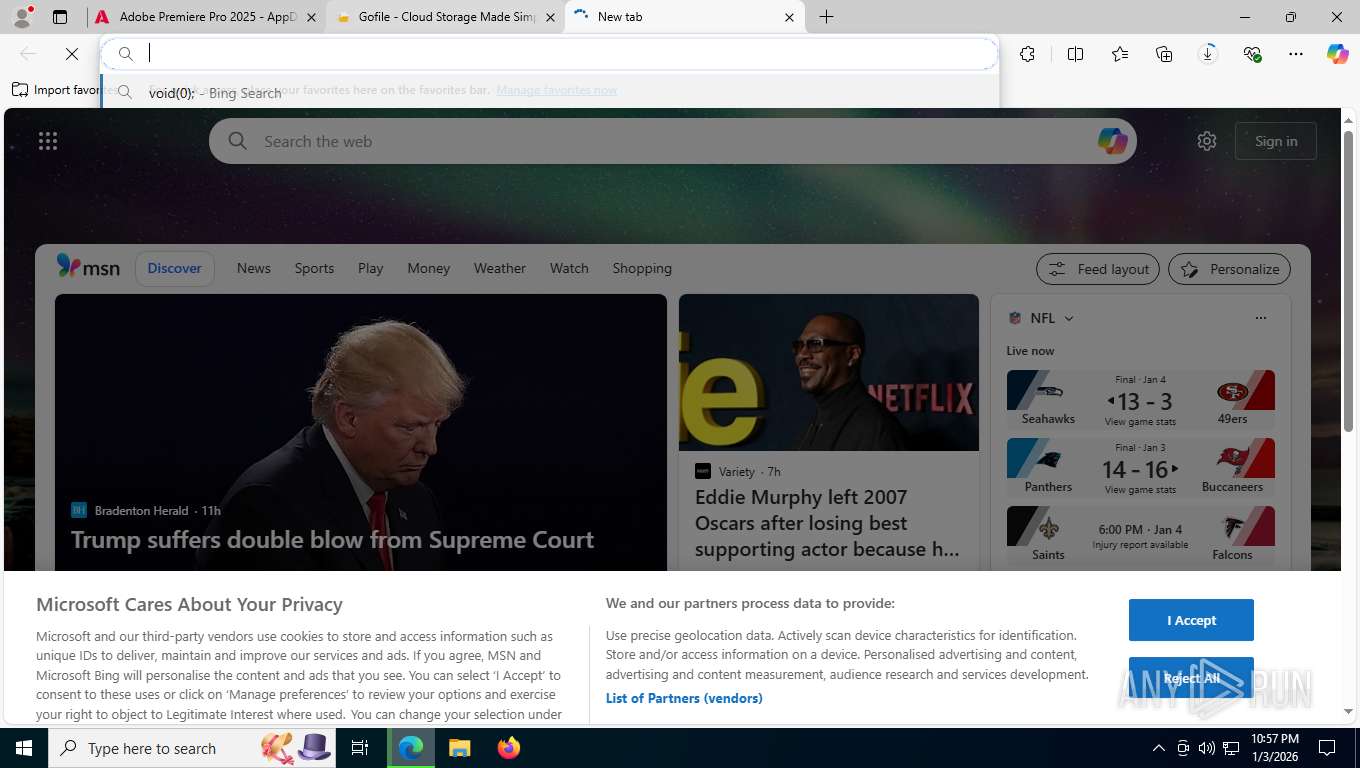Launch Firefox from taskbar
Viewport: 1360px width, 768px height.
(x=509, y=748)
